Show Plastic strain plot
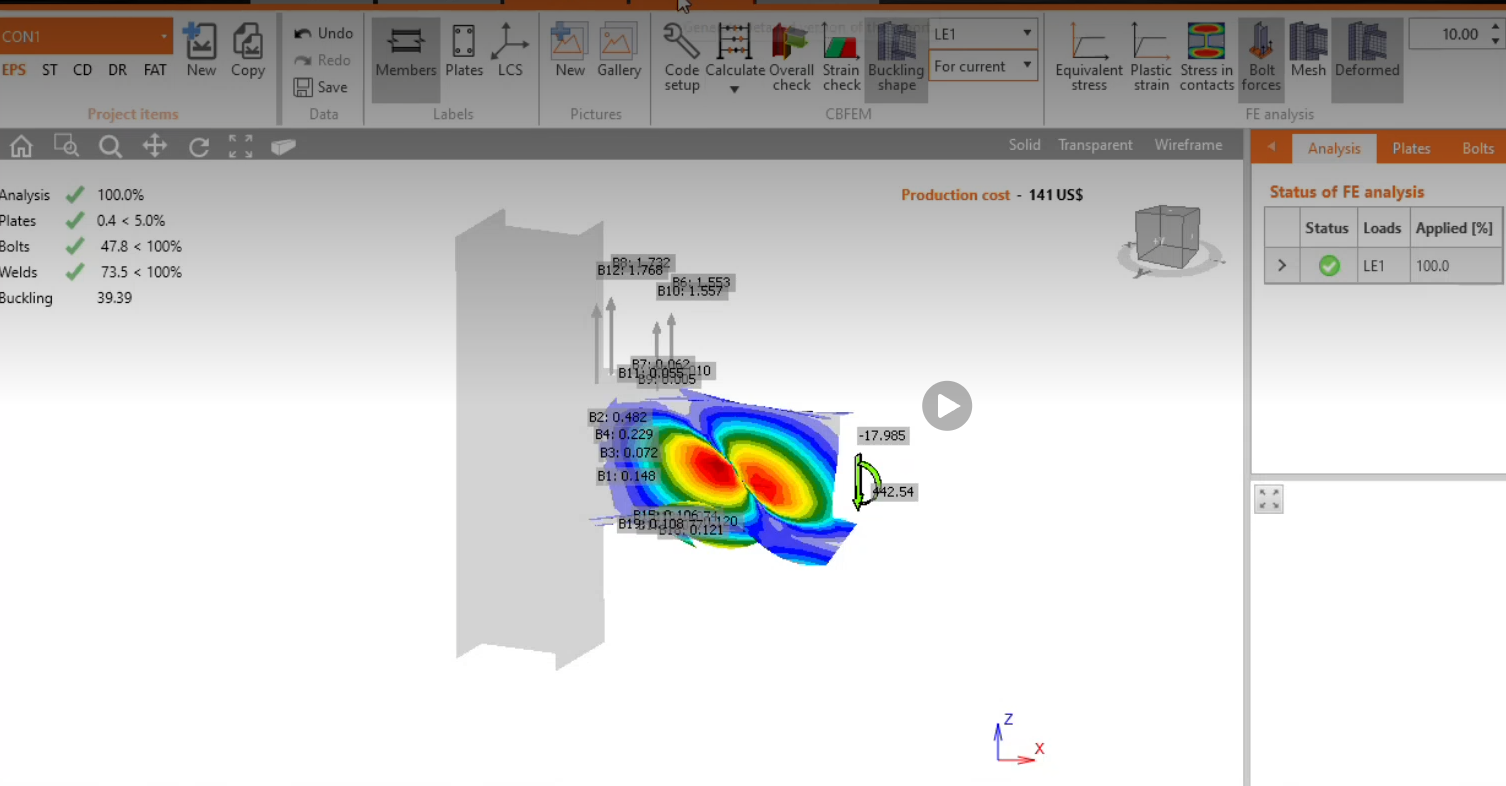Screen dimensions: 1506x786 click(x=1151, y=58)
